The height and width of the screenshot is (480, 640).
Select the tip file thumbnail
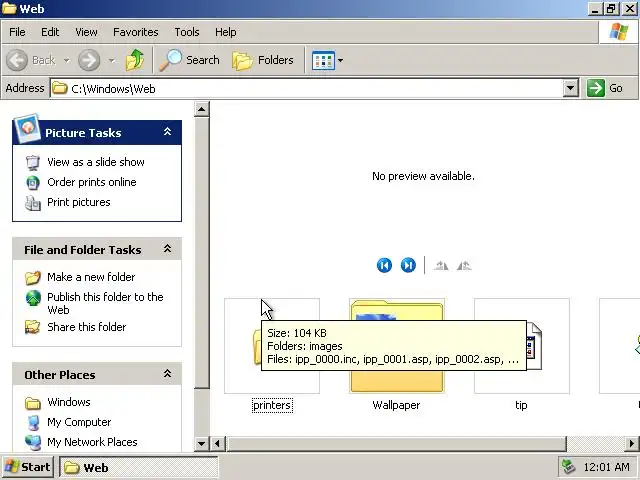coord(522,346)
